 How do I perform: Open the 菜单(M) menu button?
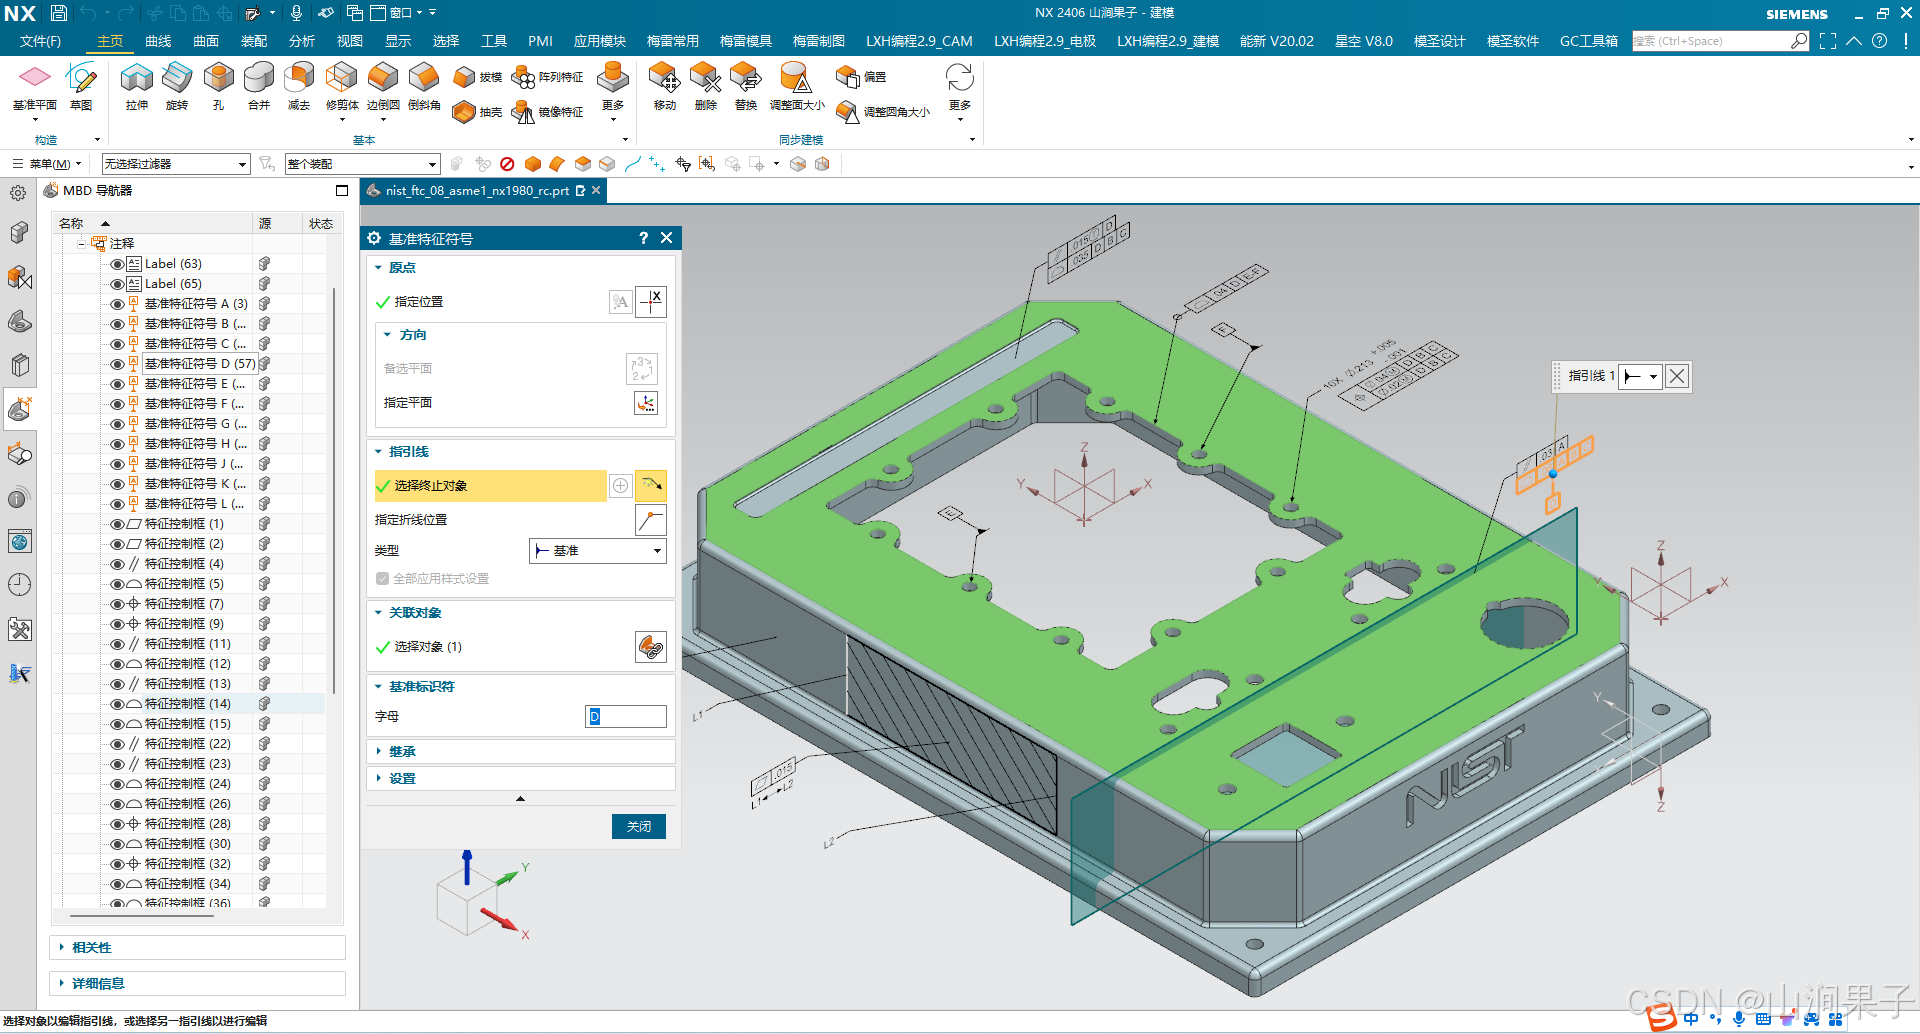tap(47, 164)
